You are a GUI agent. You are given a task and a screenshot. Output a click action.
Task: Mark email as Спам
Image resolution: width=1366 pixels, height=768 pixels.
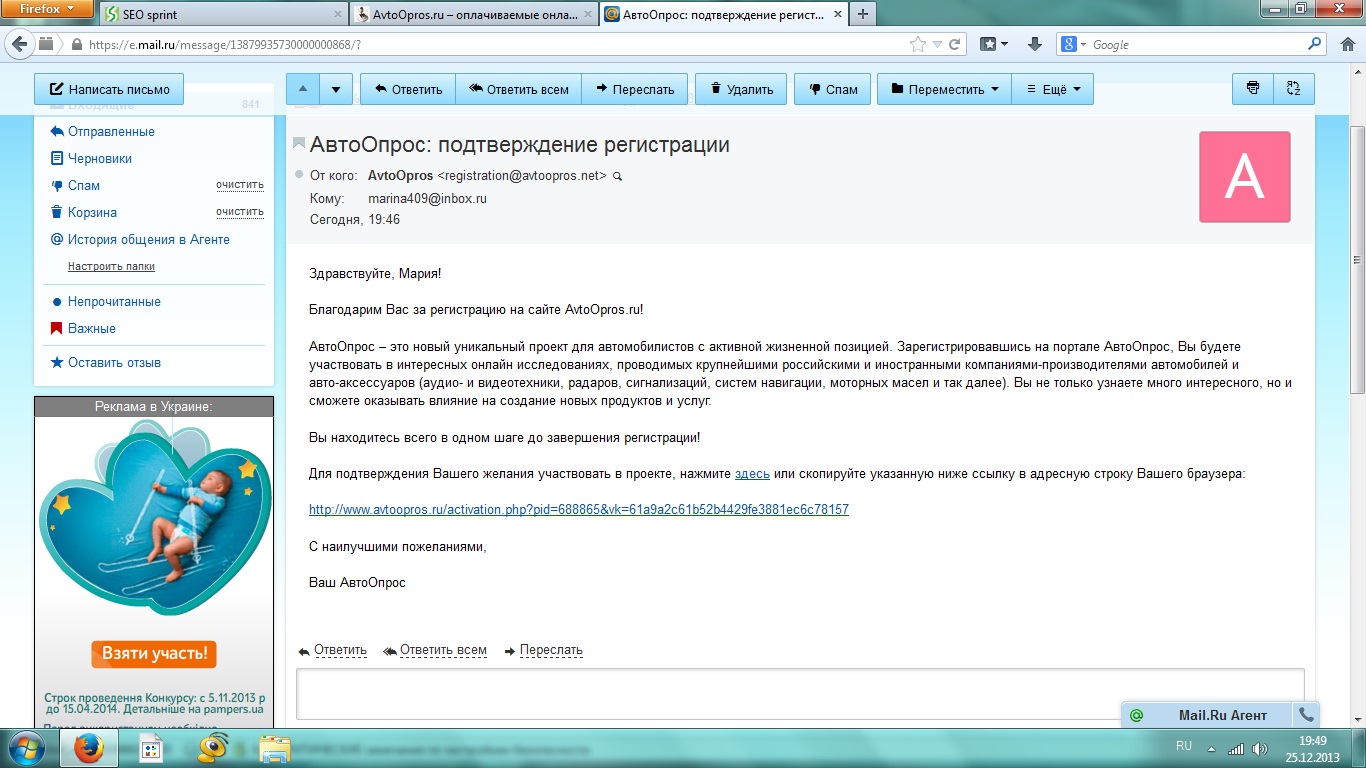tap(832, 89)
